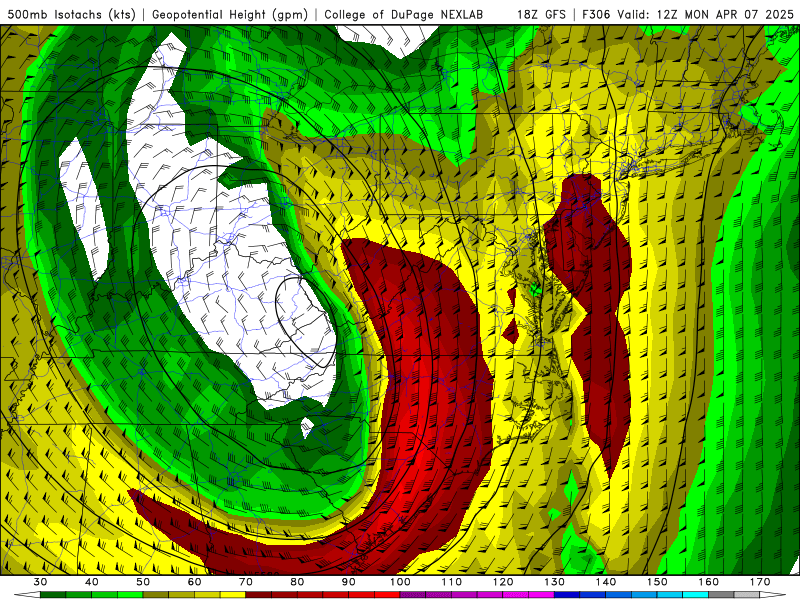Image resolution: width=800 pixels, height=600 pixels.
Task: Click the 30 value on the color scale
Action: (x=40, y=582)
